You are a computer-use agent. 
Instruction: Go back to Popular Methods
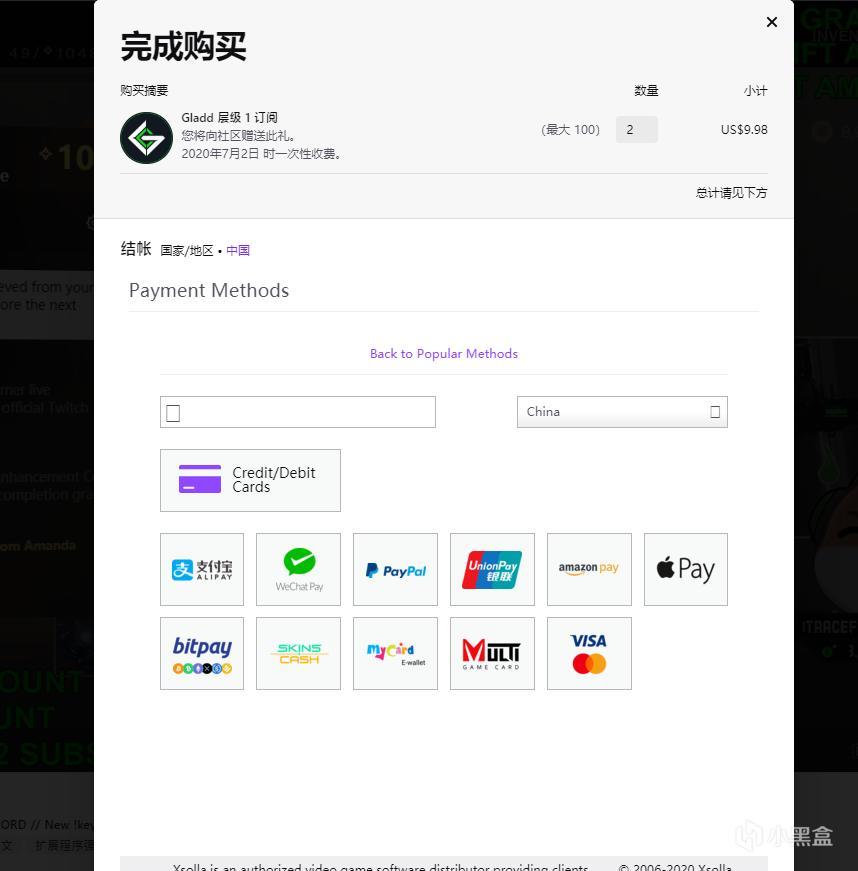pos(444,354)
